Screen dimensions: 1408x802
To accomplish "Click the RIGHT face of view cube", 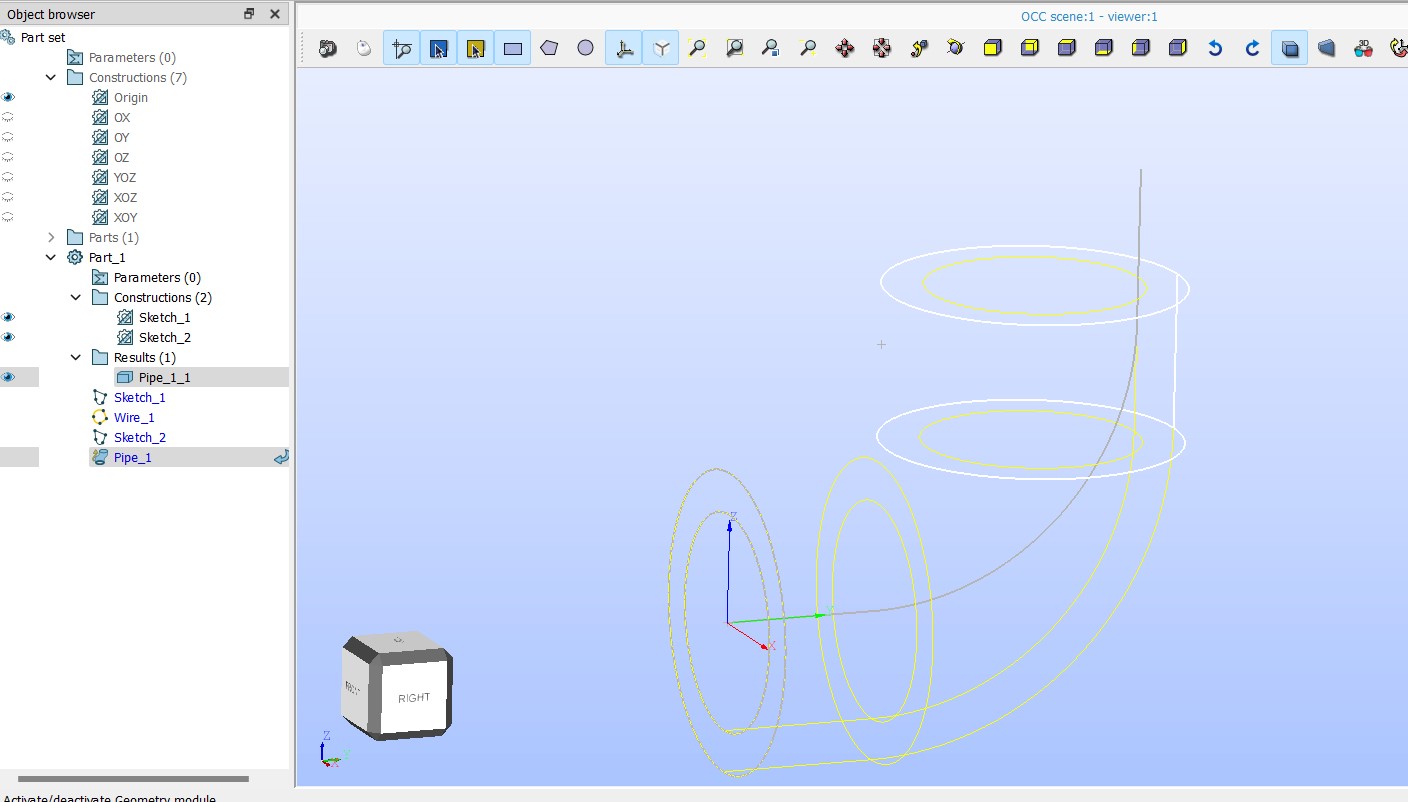I will pyautogui.click(x=413, y=697).
